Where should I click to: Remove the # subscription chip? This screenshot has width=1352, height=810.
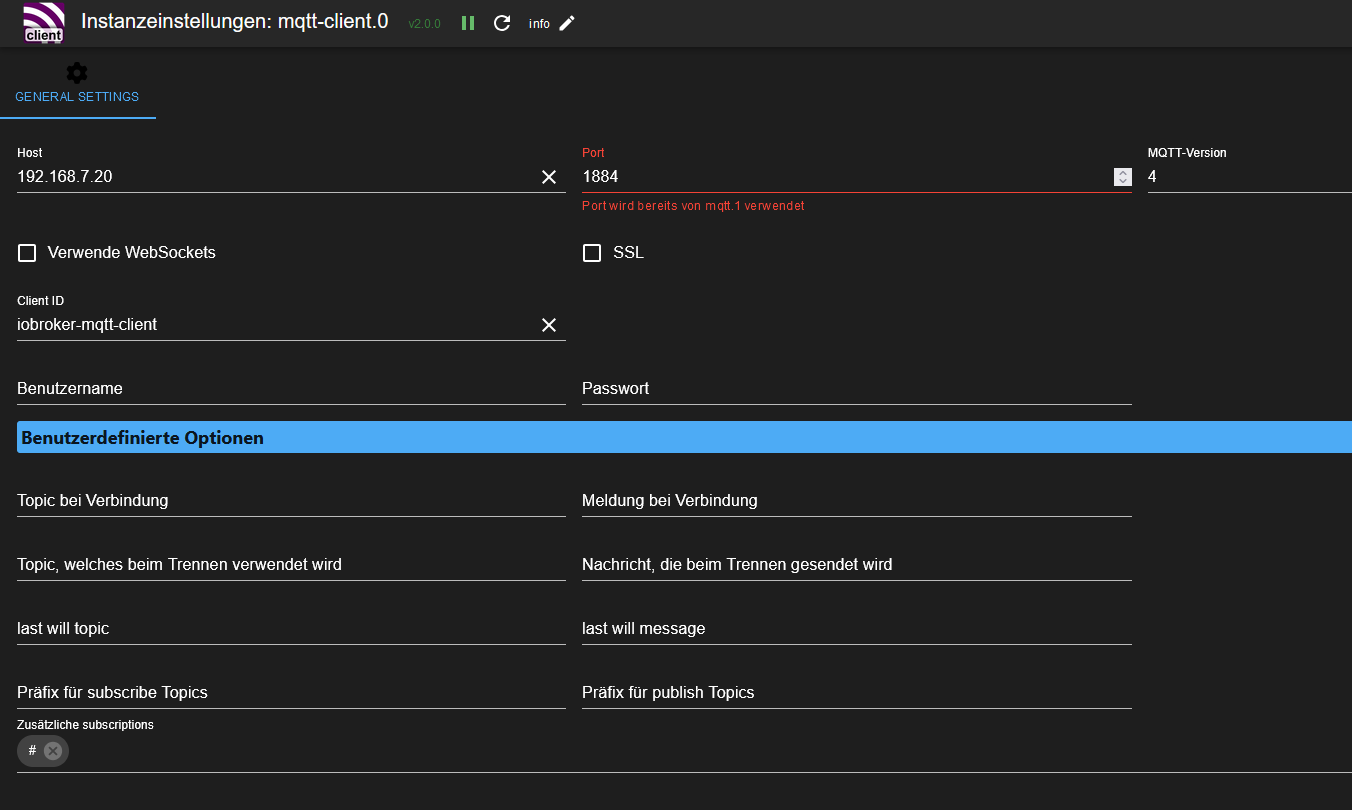pos(53,751)
